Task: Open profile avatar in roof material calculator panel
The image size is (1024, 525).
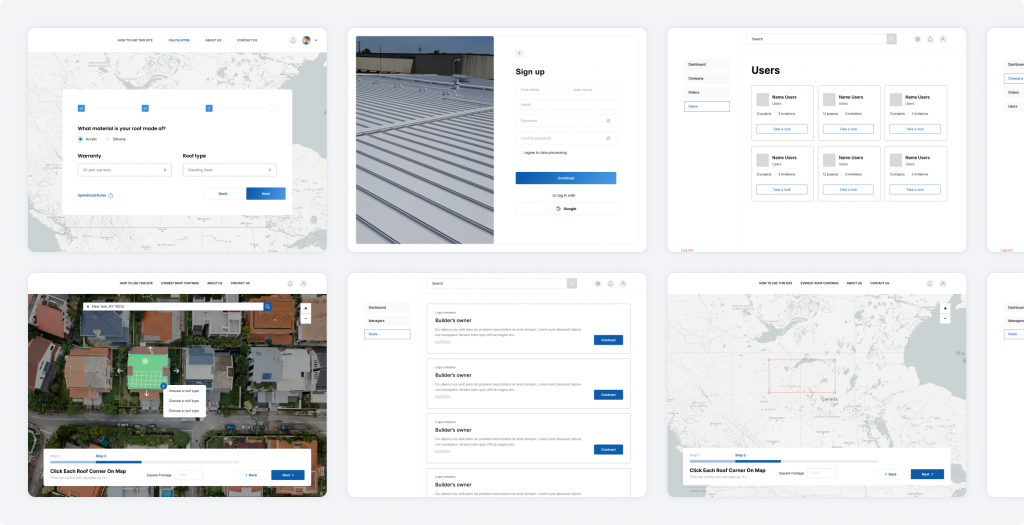Action: click(306, 40)
